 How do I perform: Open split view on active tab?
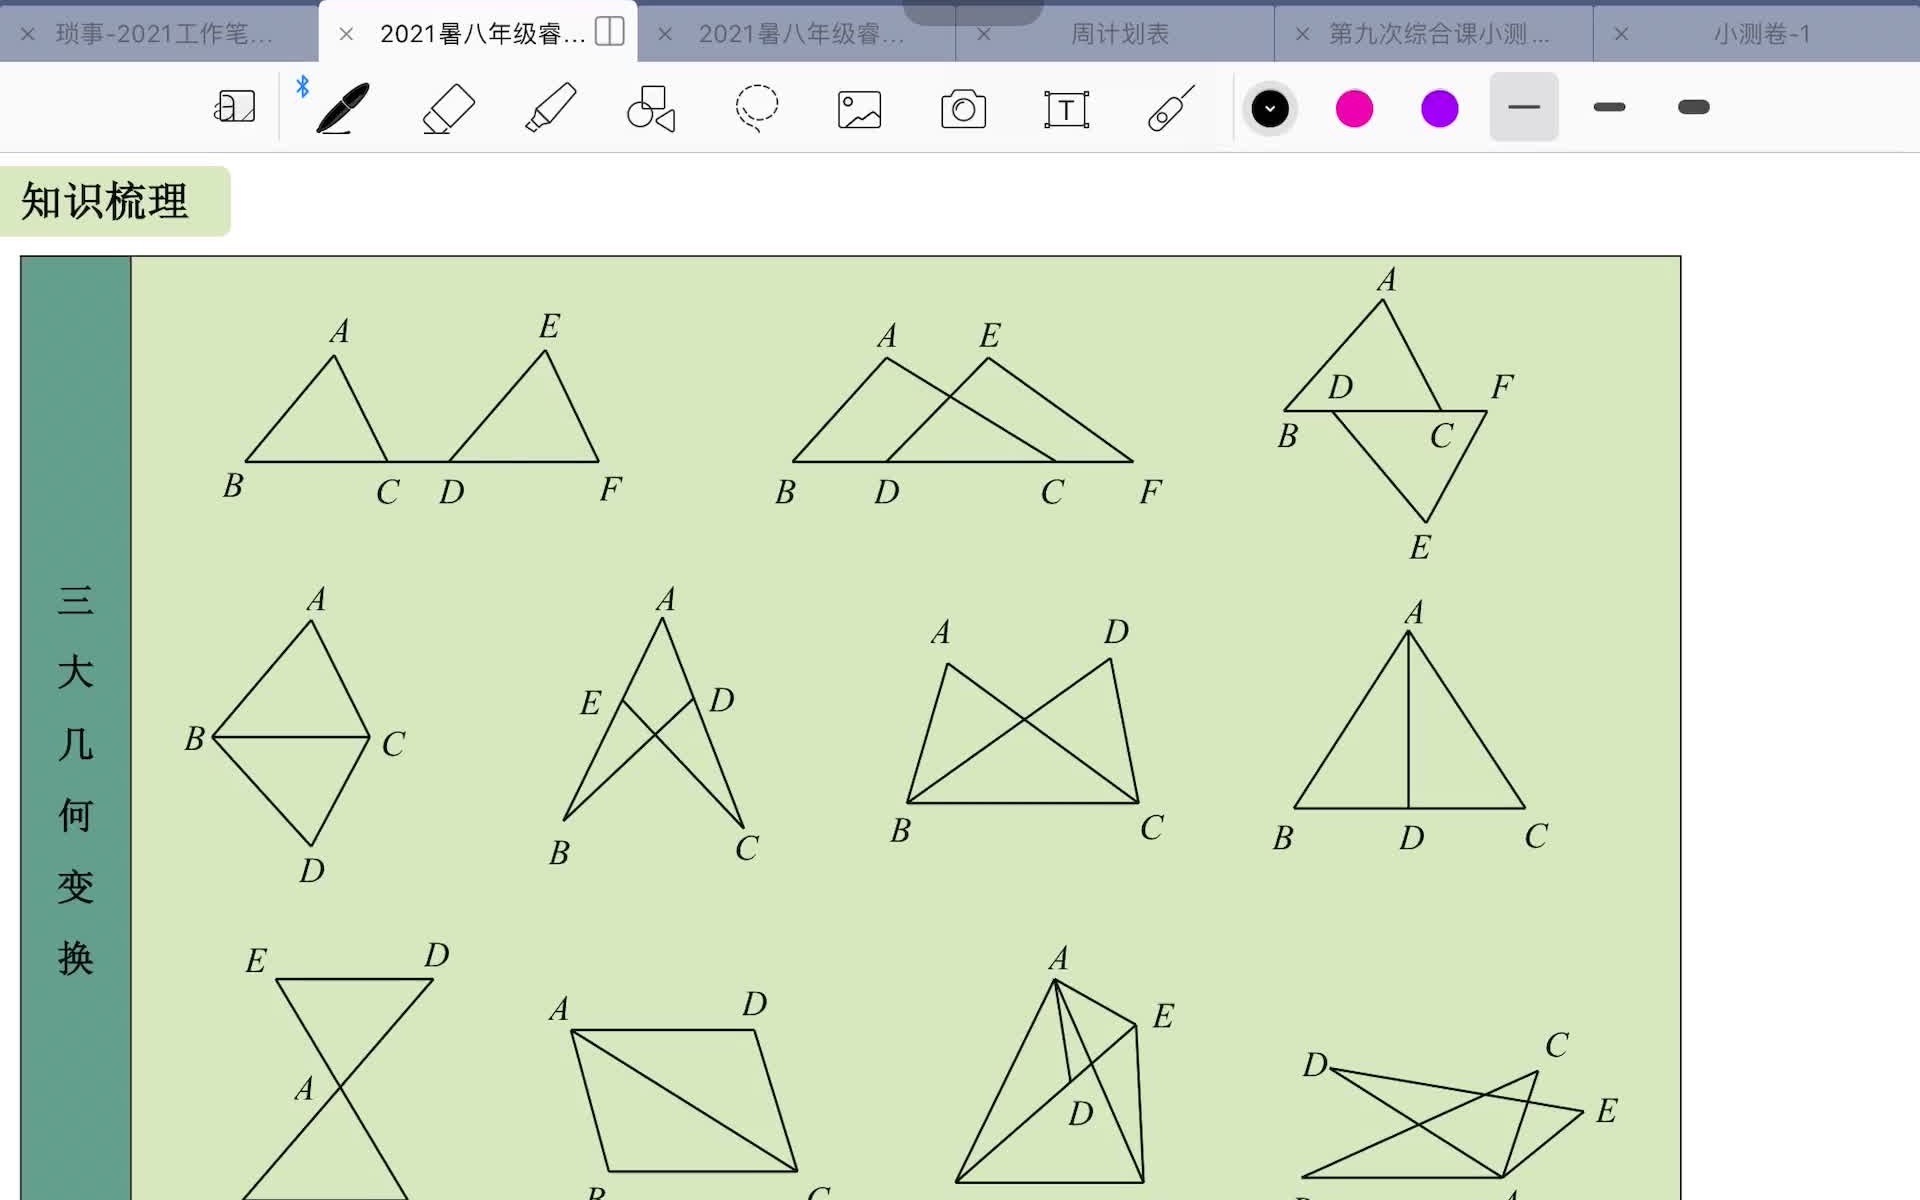[x=609, y=32]
